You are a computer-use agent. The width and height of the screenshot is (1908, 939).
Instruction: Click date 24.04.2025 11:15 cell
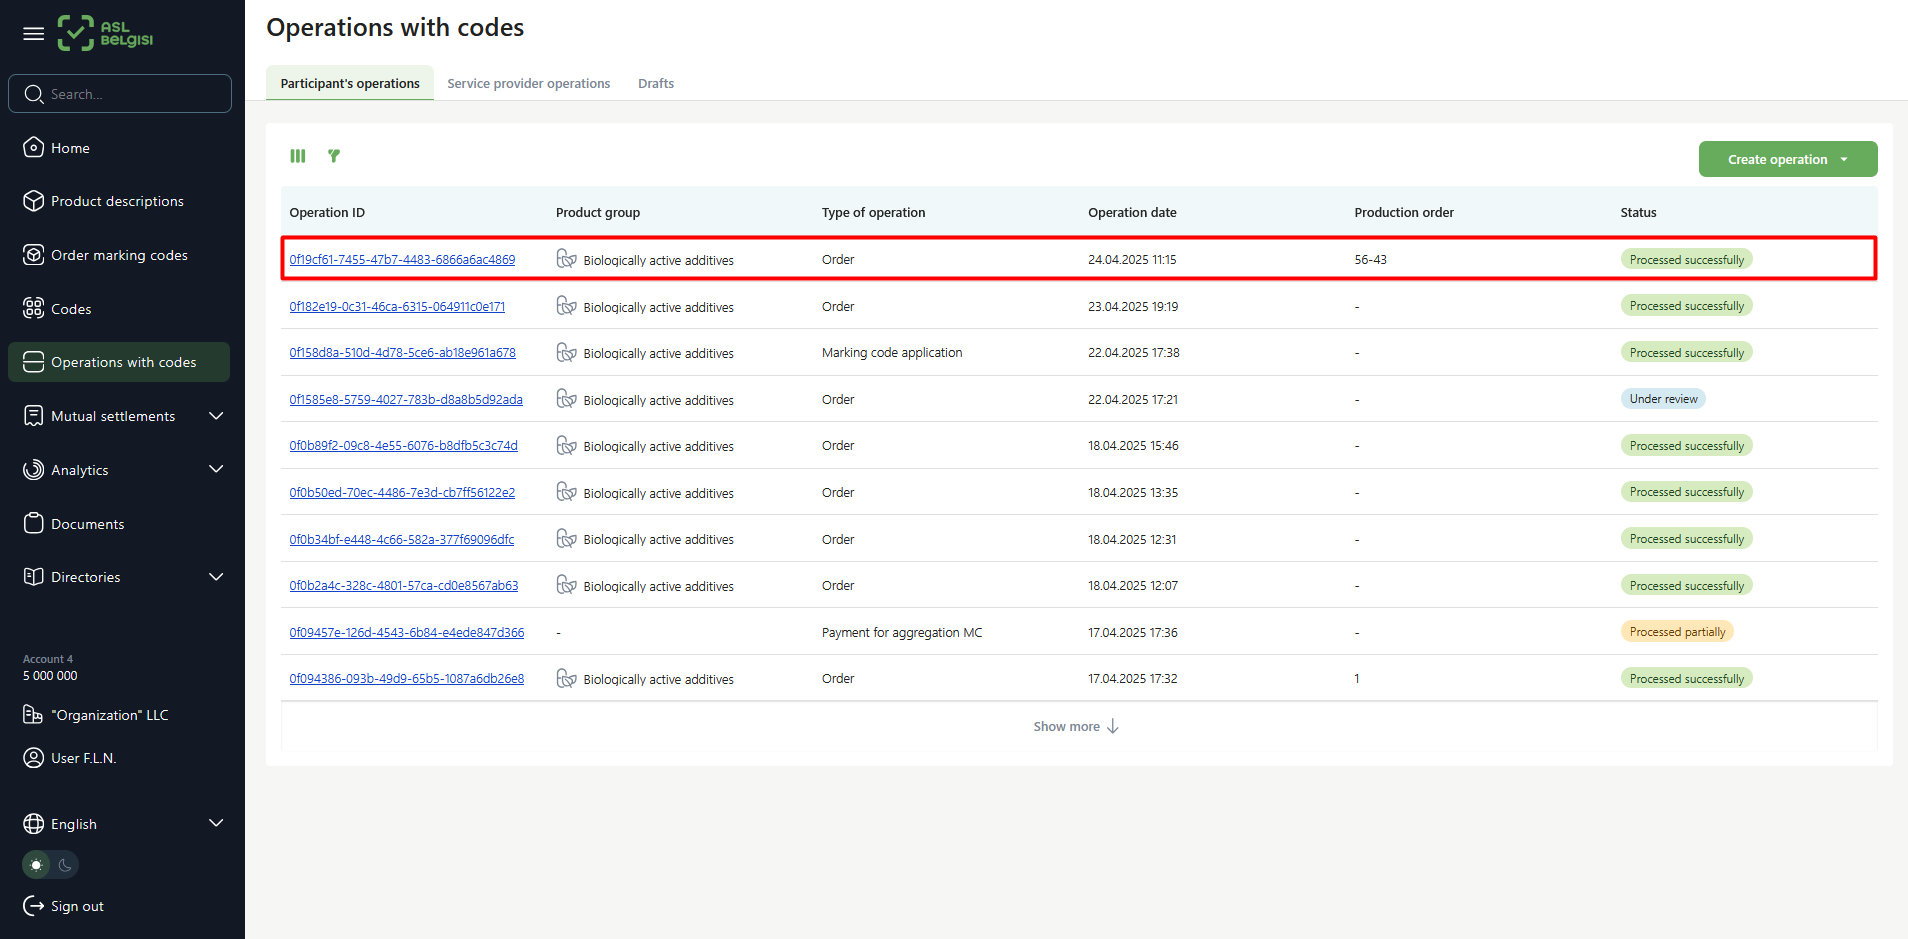point(1132,259)
